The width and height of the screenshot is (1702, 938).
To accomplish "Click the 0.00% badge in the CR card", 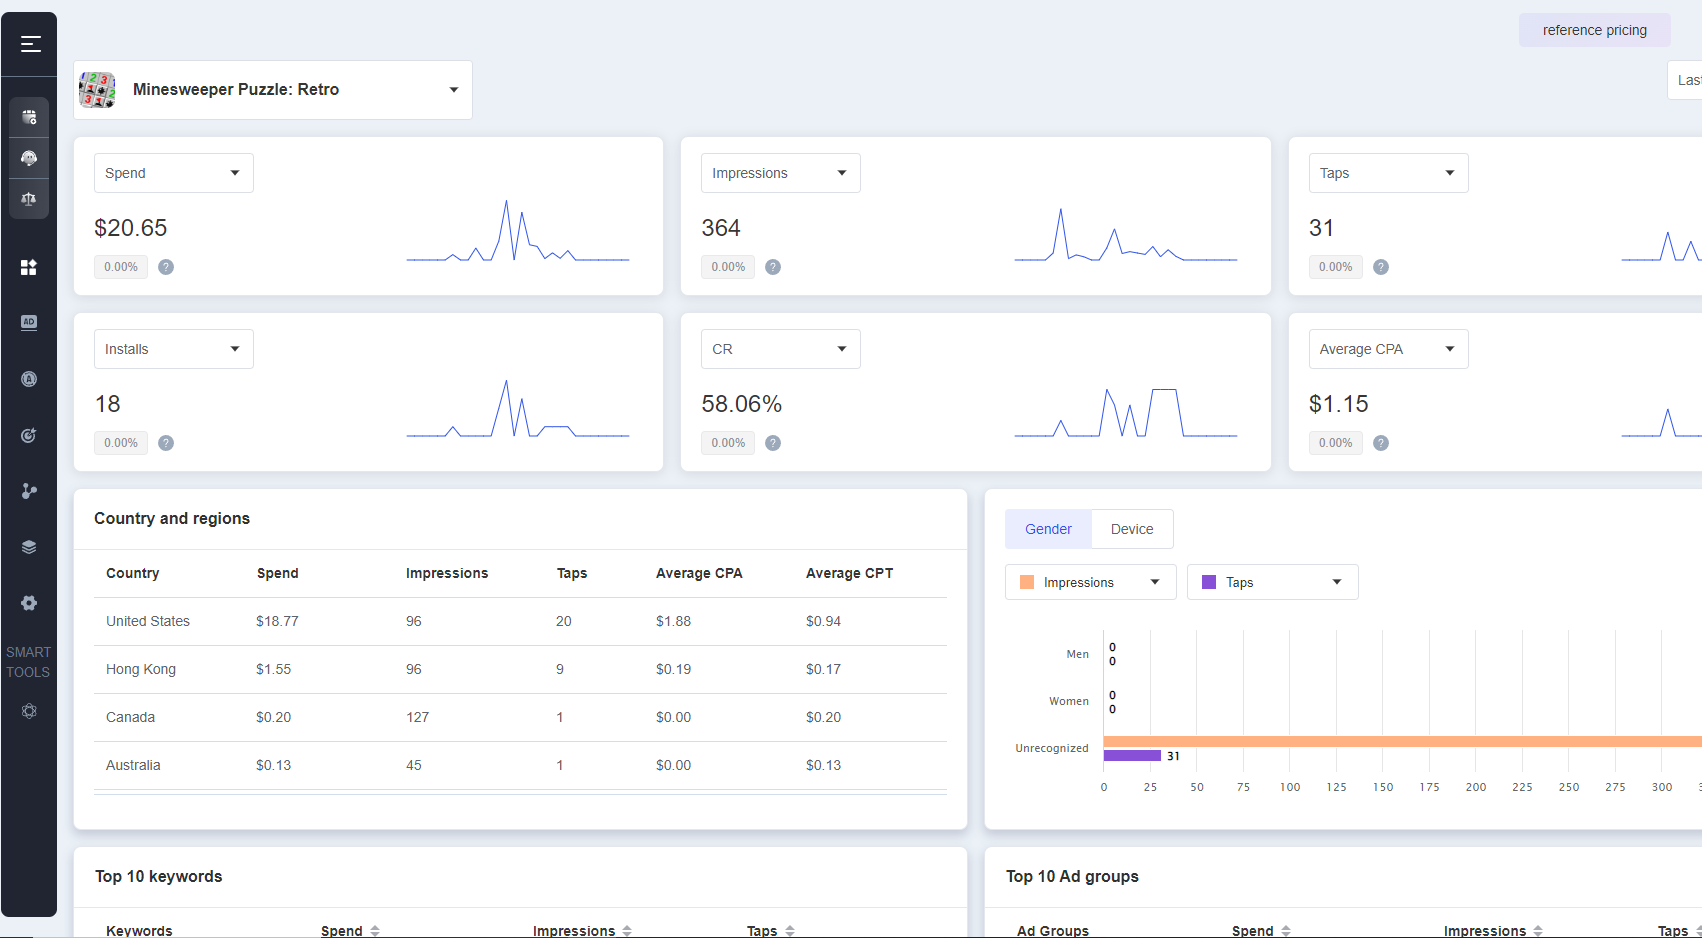I will 728,443.
